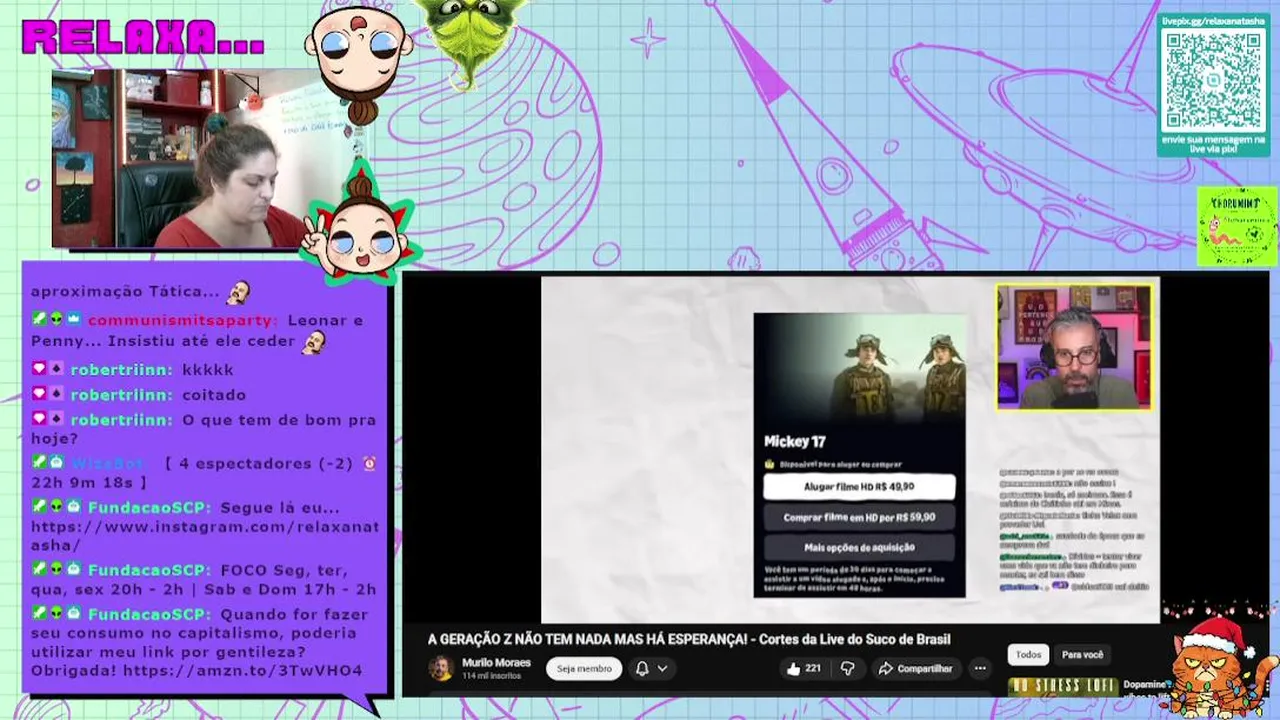
Task: Open the three-dot more actions menu
Action: (x=980, y=668)
